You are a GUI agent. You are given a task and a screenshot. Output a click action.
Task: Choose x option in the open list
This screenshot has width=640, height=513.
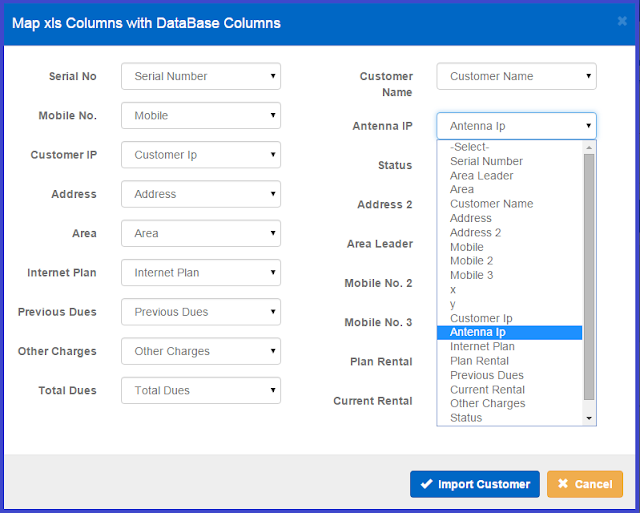pyautogui.click(x=509, y=289)
